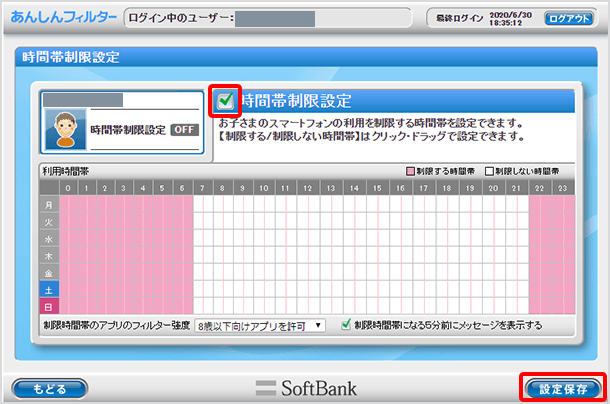Click the SoftBank logo in footer

click(305, 387)
